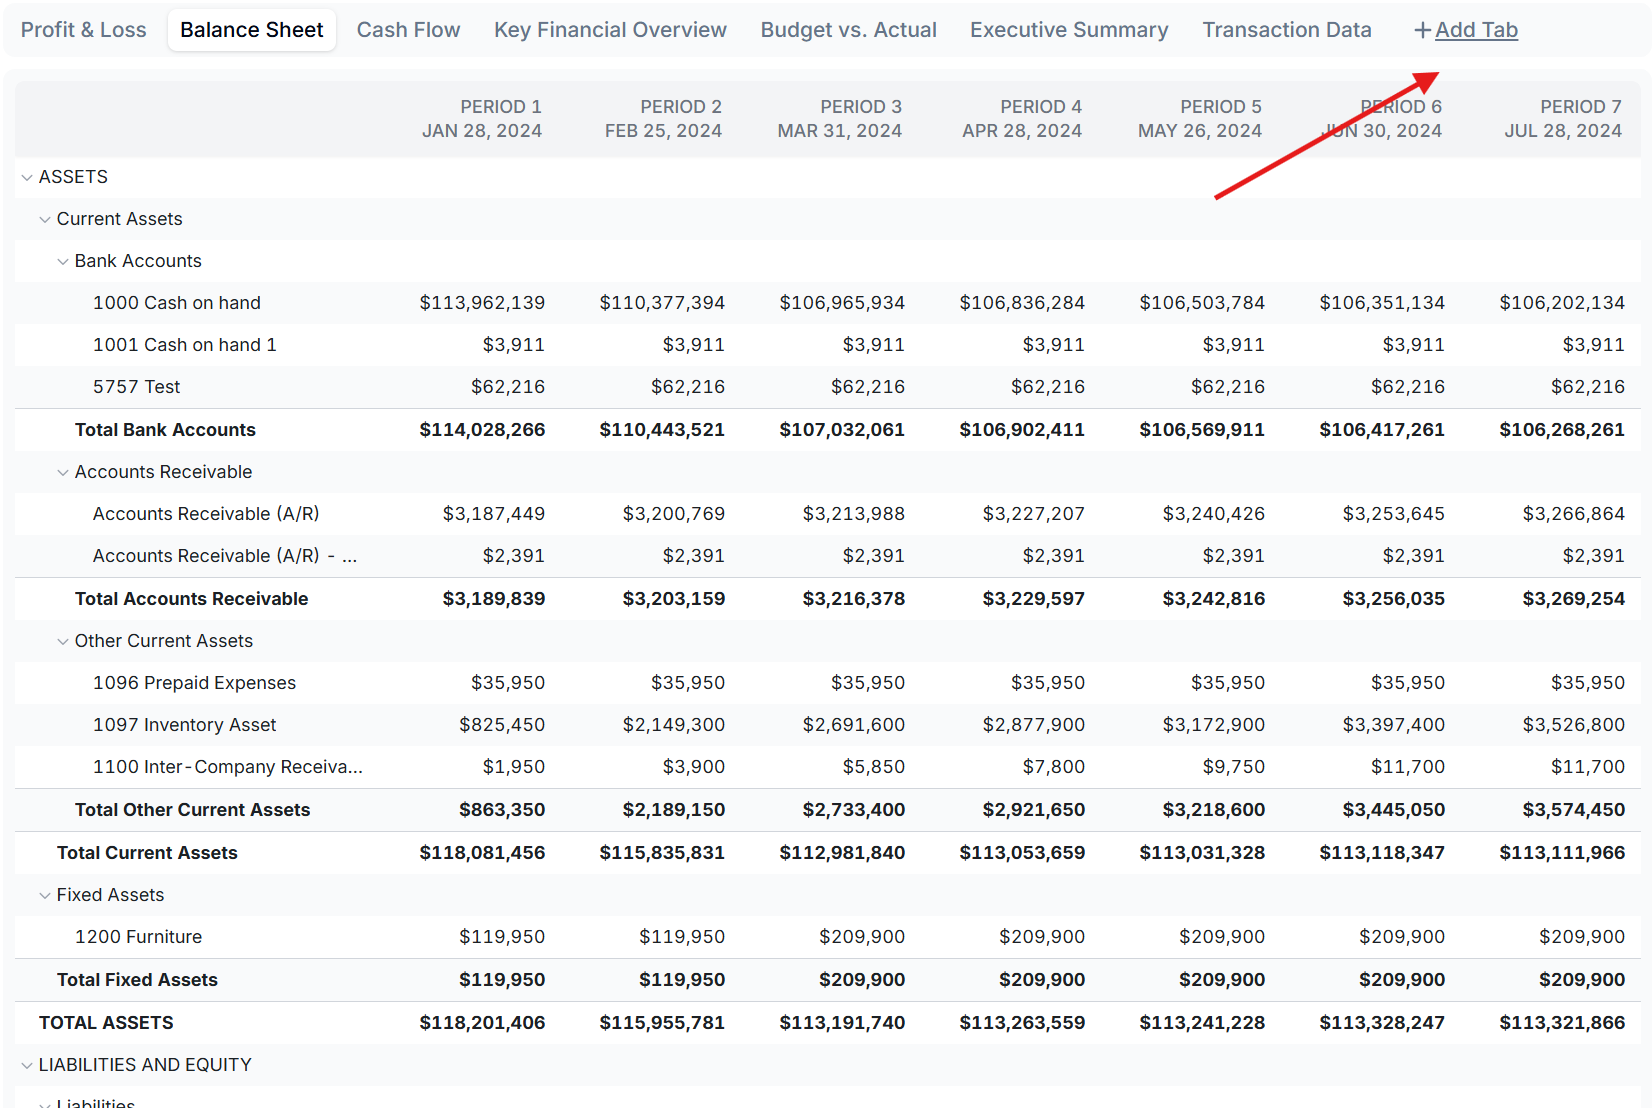The image size is (1652, 1108).
Task: Select the Period 1 Jan 28, 2024 column header
Action: click(482, 118)
